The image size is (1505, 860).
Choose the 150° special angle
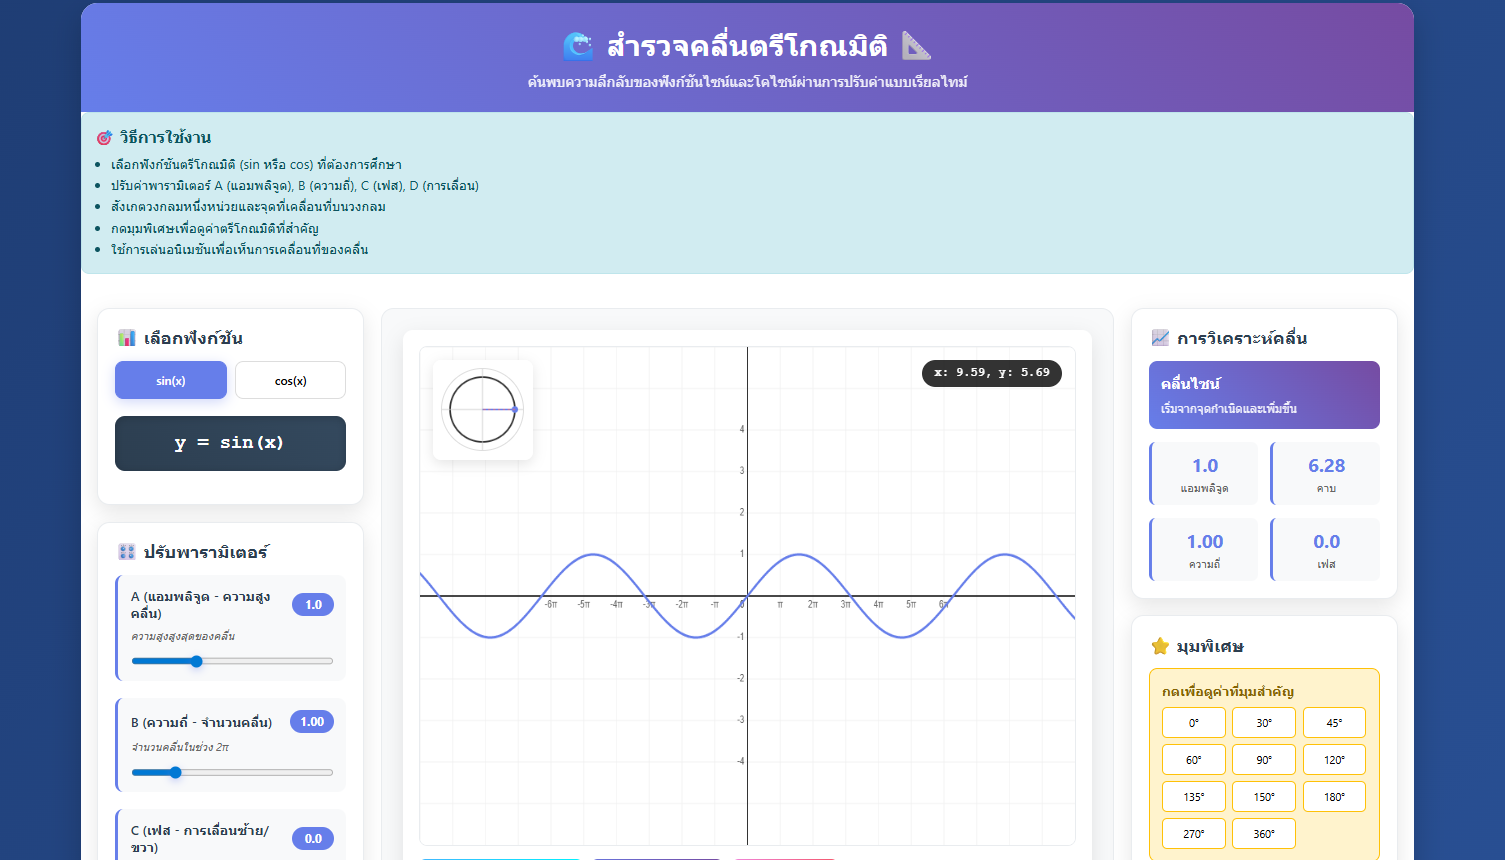pyautogui.click(x=1264, y=797)
